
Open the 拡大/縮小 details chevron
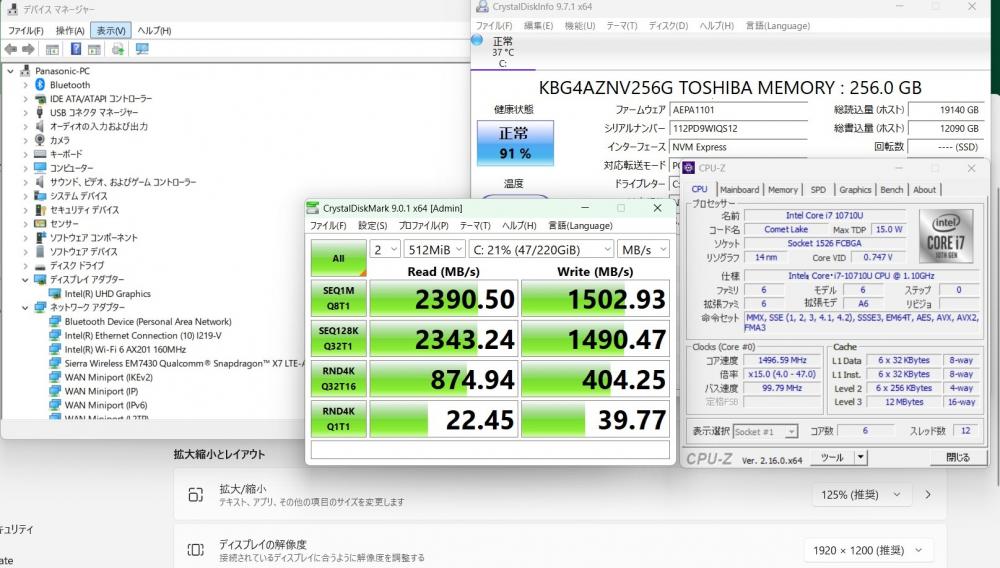coord(928,495)
